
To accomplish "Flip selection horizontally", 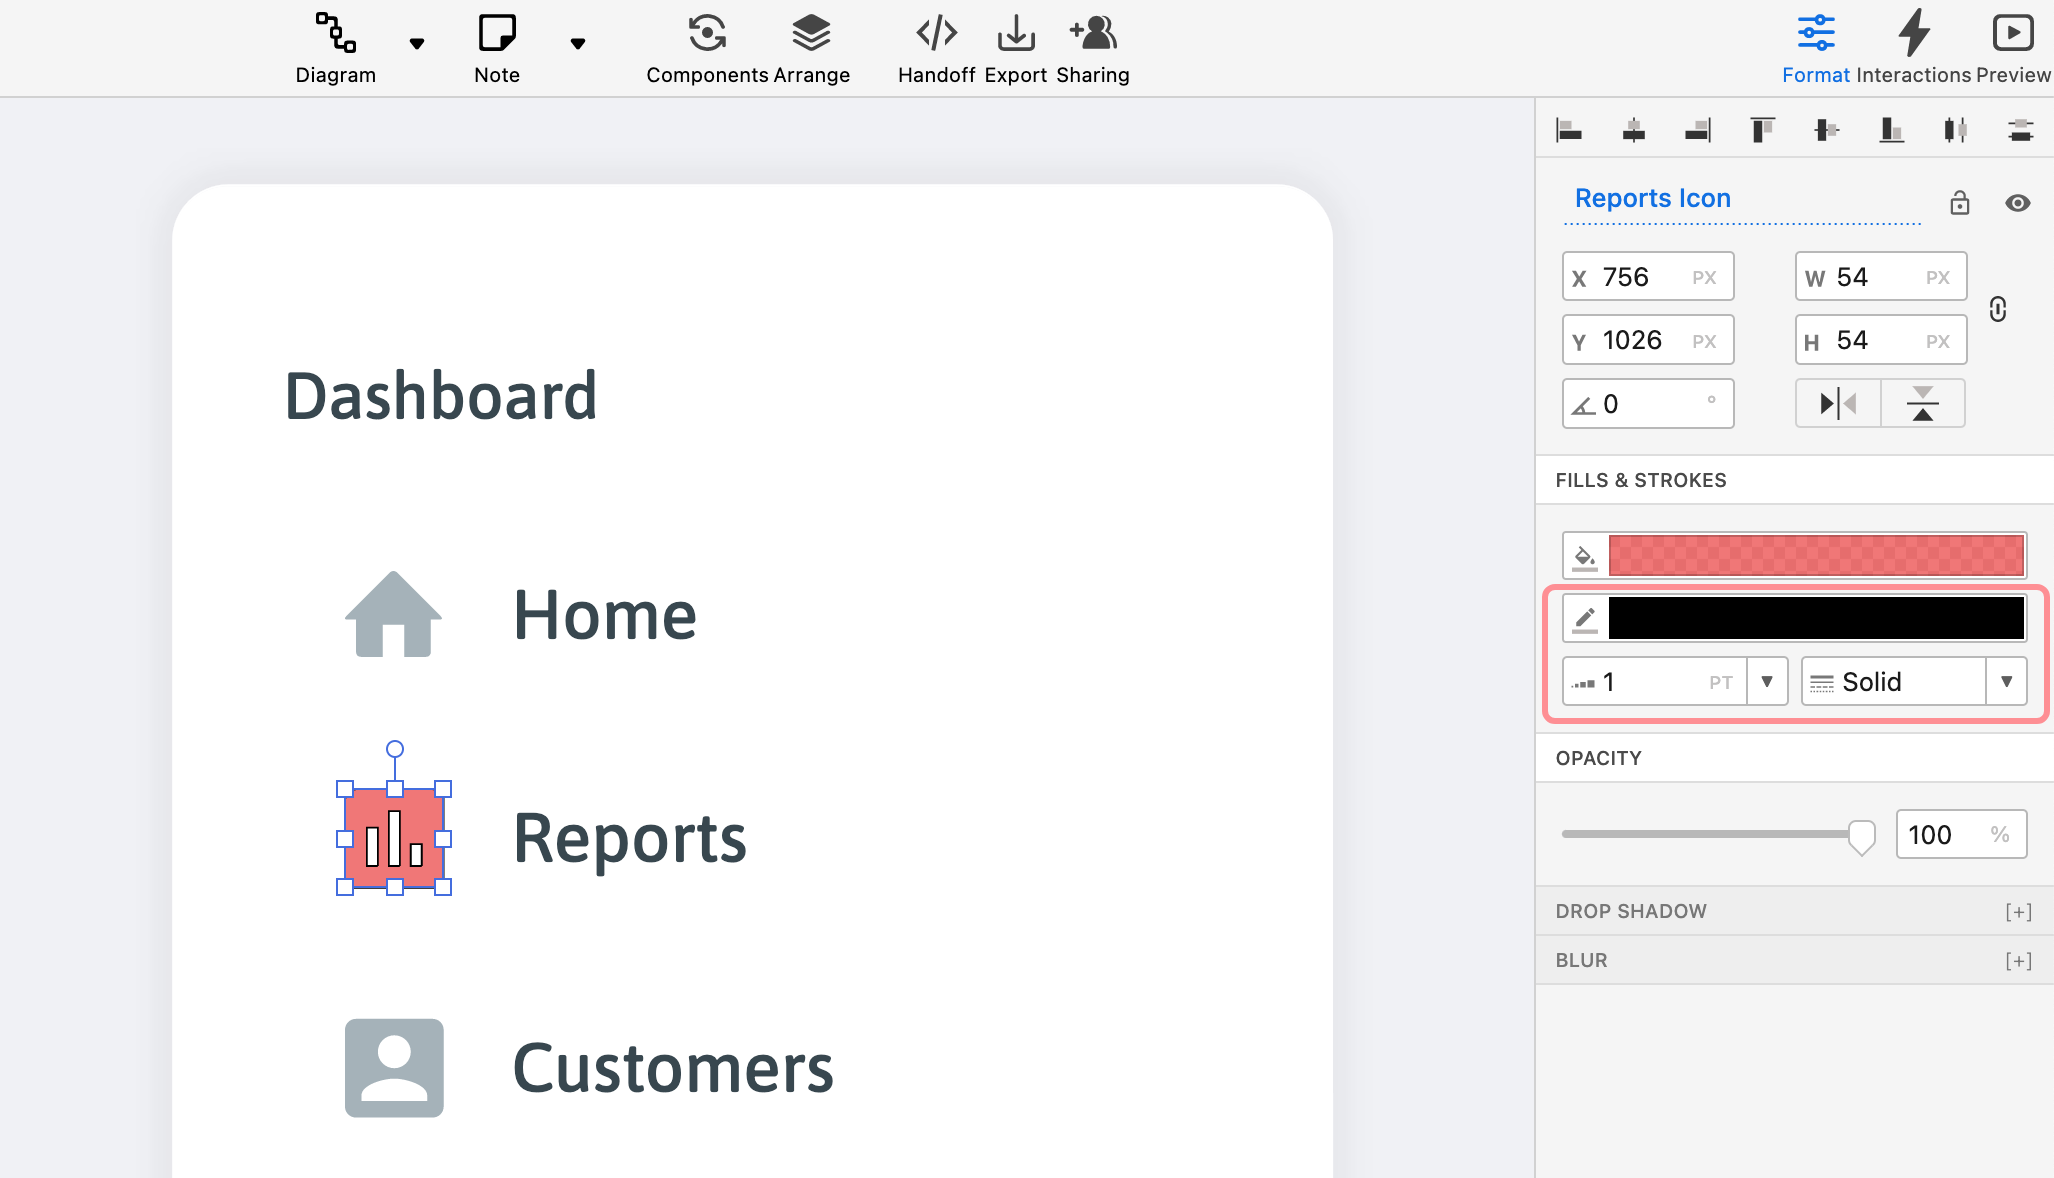I will click(1838, 404).
